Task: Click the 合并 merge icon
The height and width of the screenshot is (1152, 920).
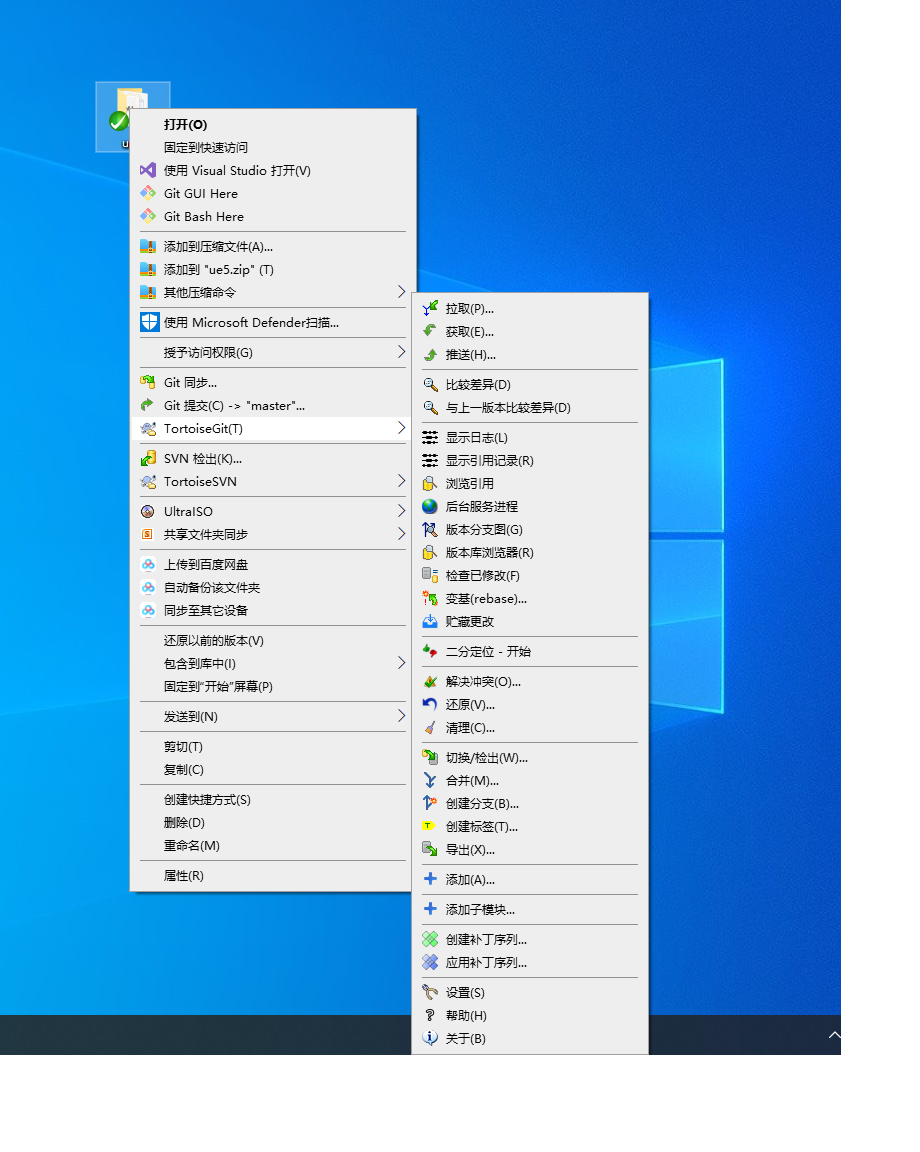Action: (x=430, y=781)
